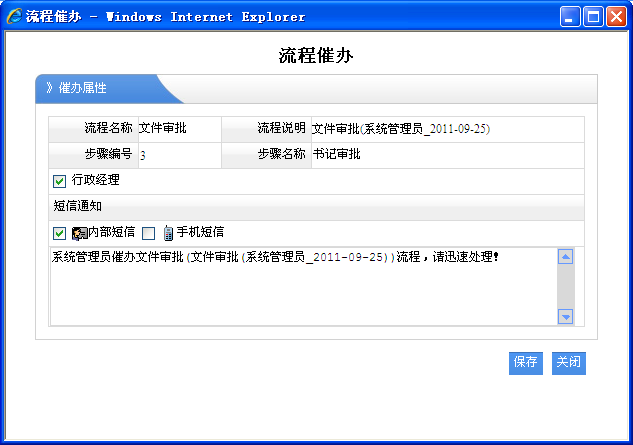This screenshot has width=633, height=445.
Task: Click the 手机短信 mobile phone icon
Action: [x=168, y=233]
